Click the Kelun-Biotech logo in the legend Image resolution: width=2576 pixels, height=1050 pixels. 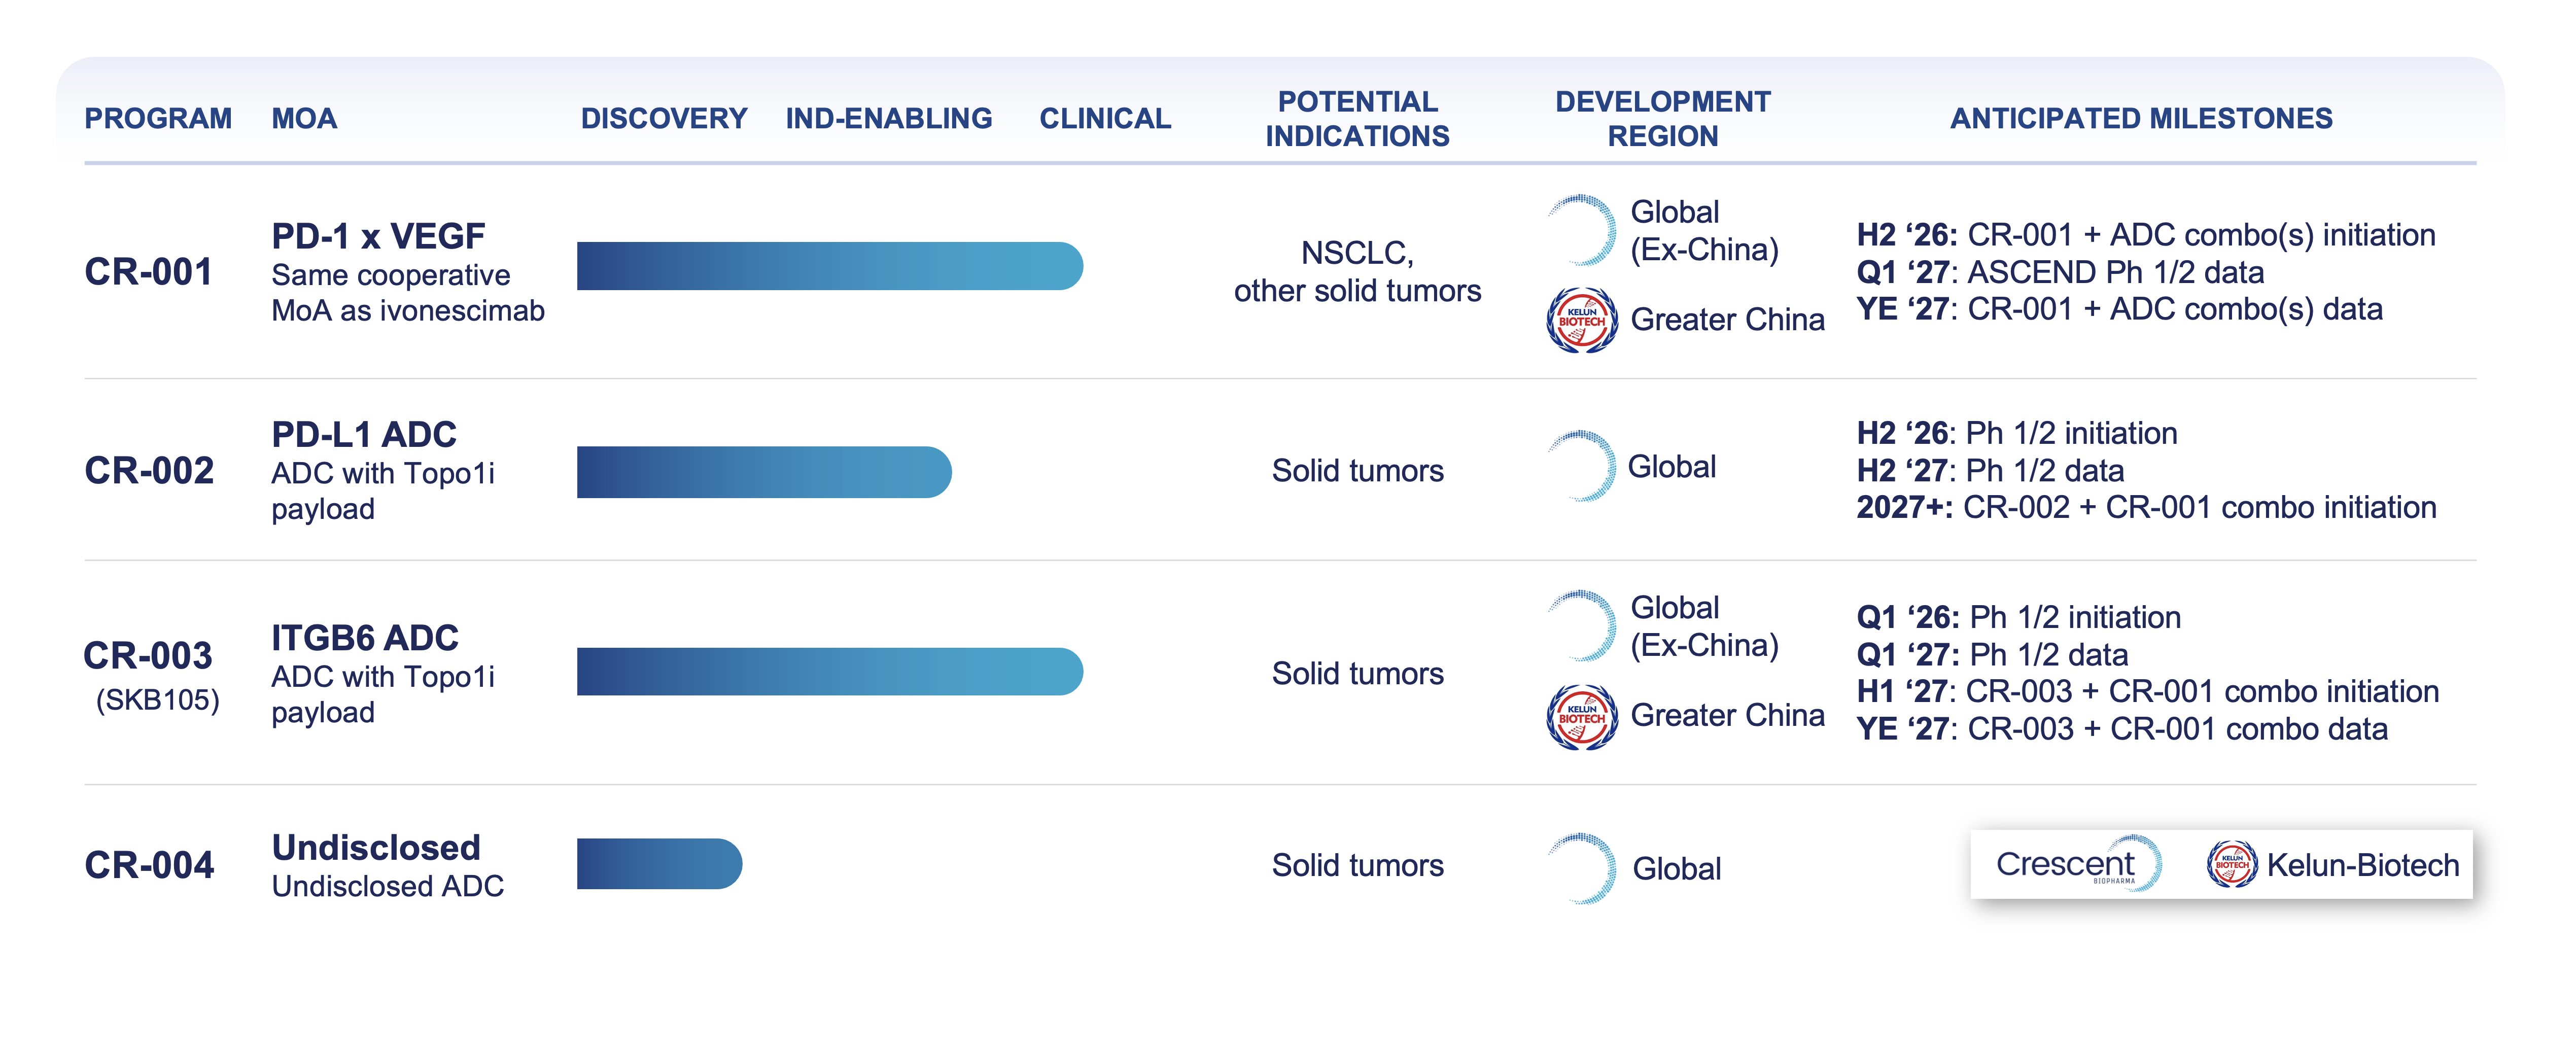[2232, 864]
